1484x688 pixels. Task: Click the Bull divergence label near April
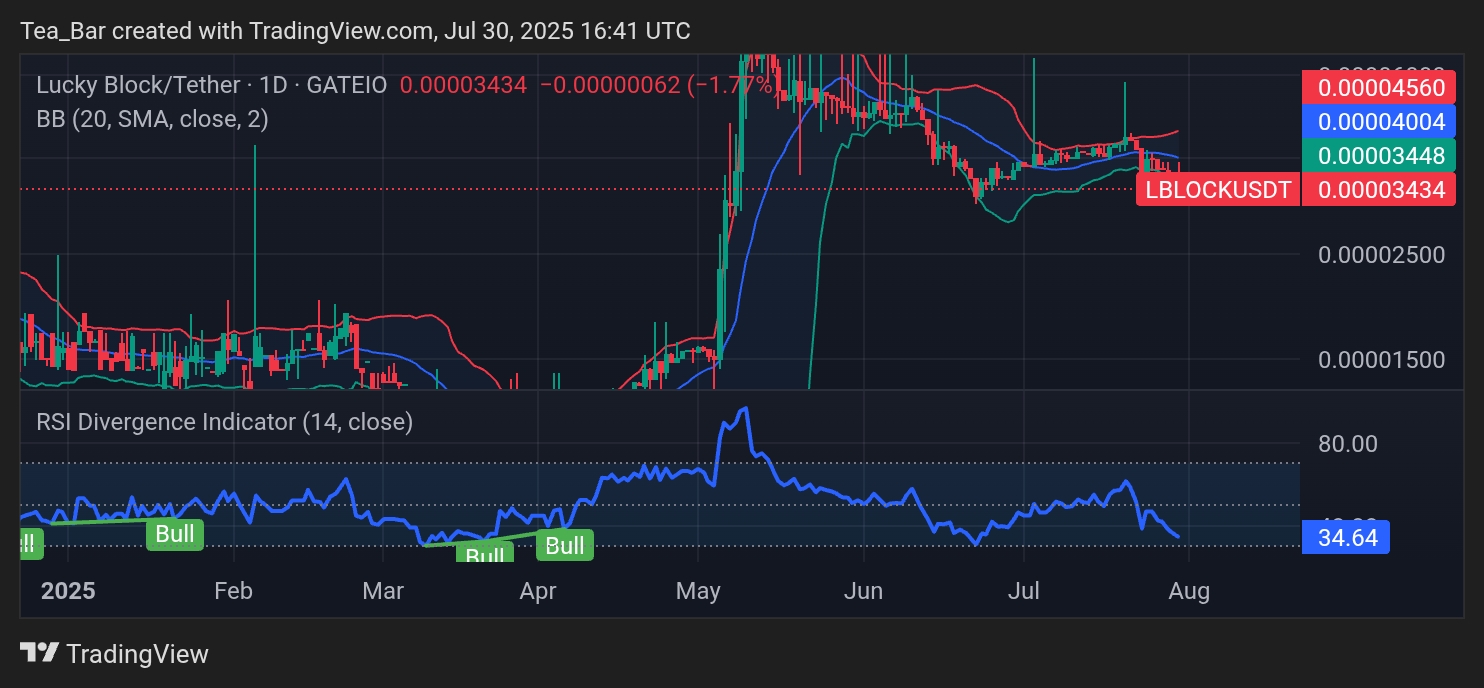tap(565, 546)
